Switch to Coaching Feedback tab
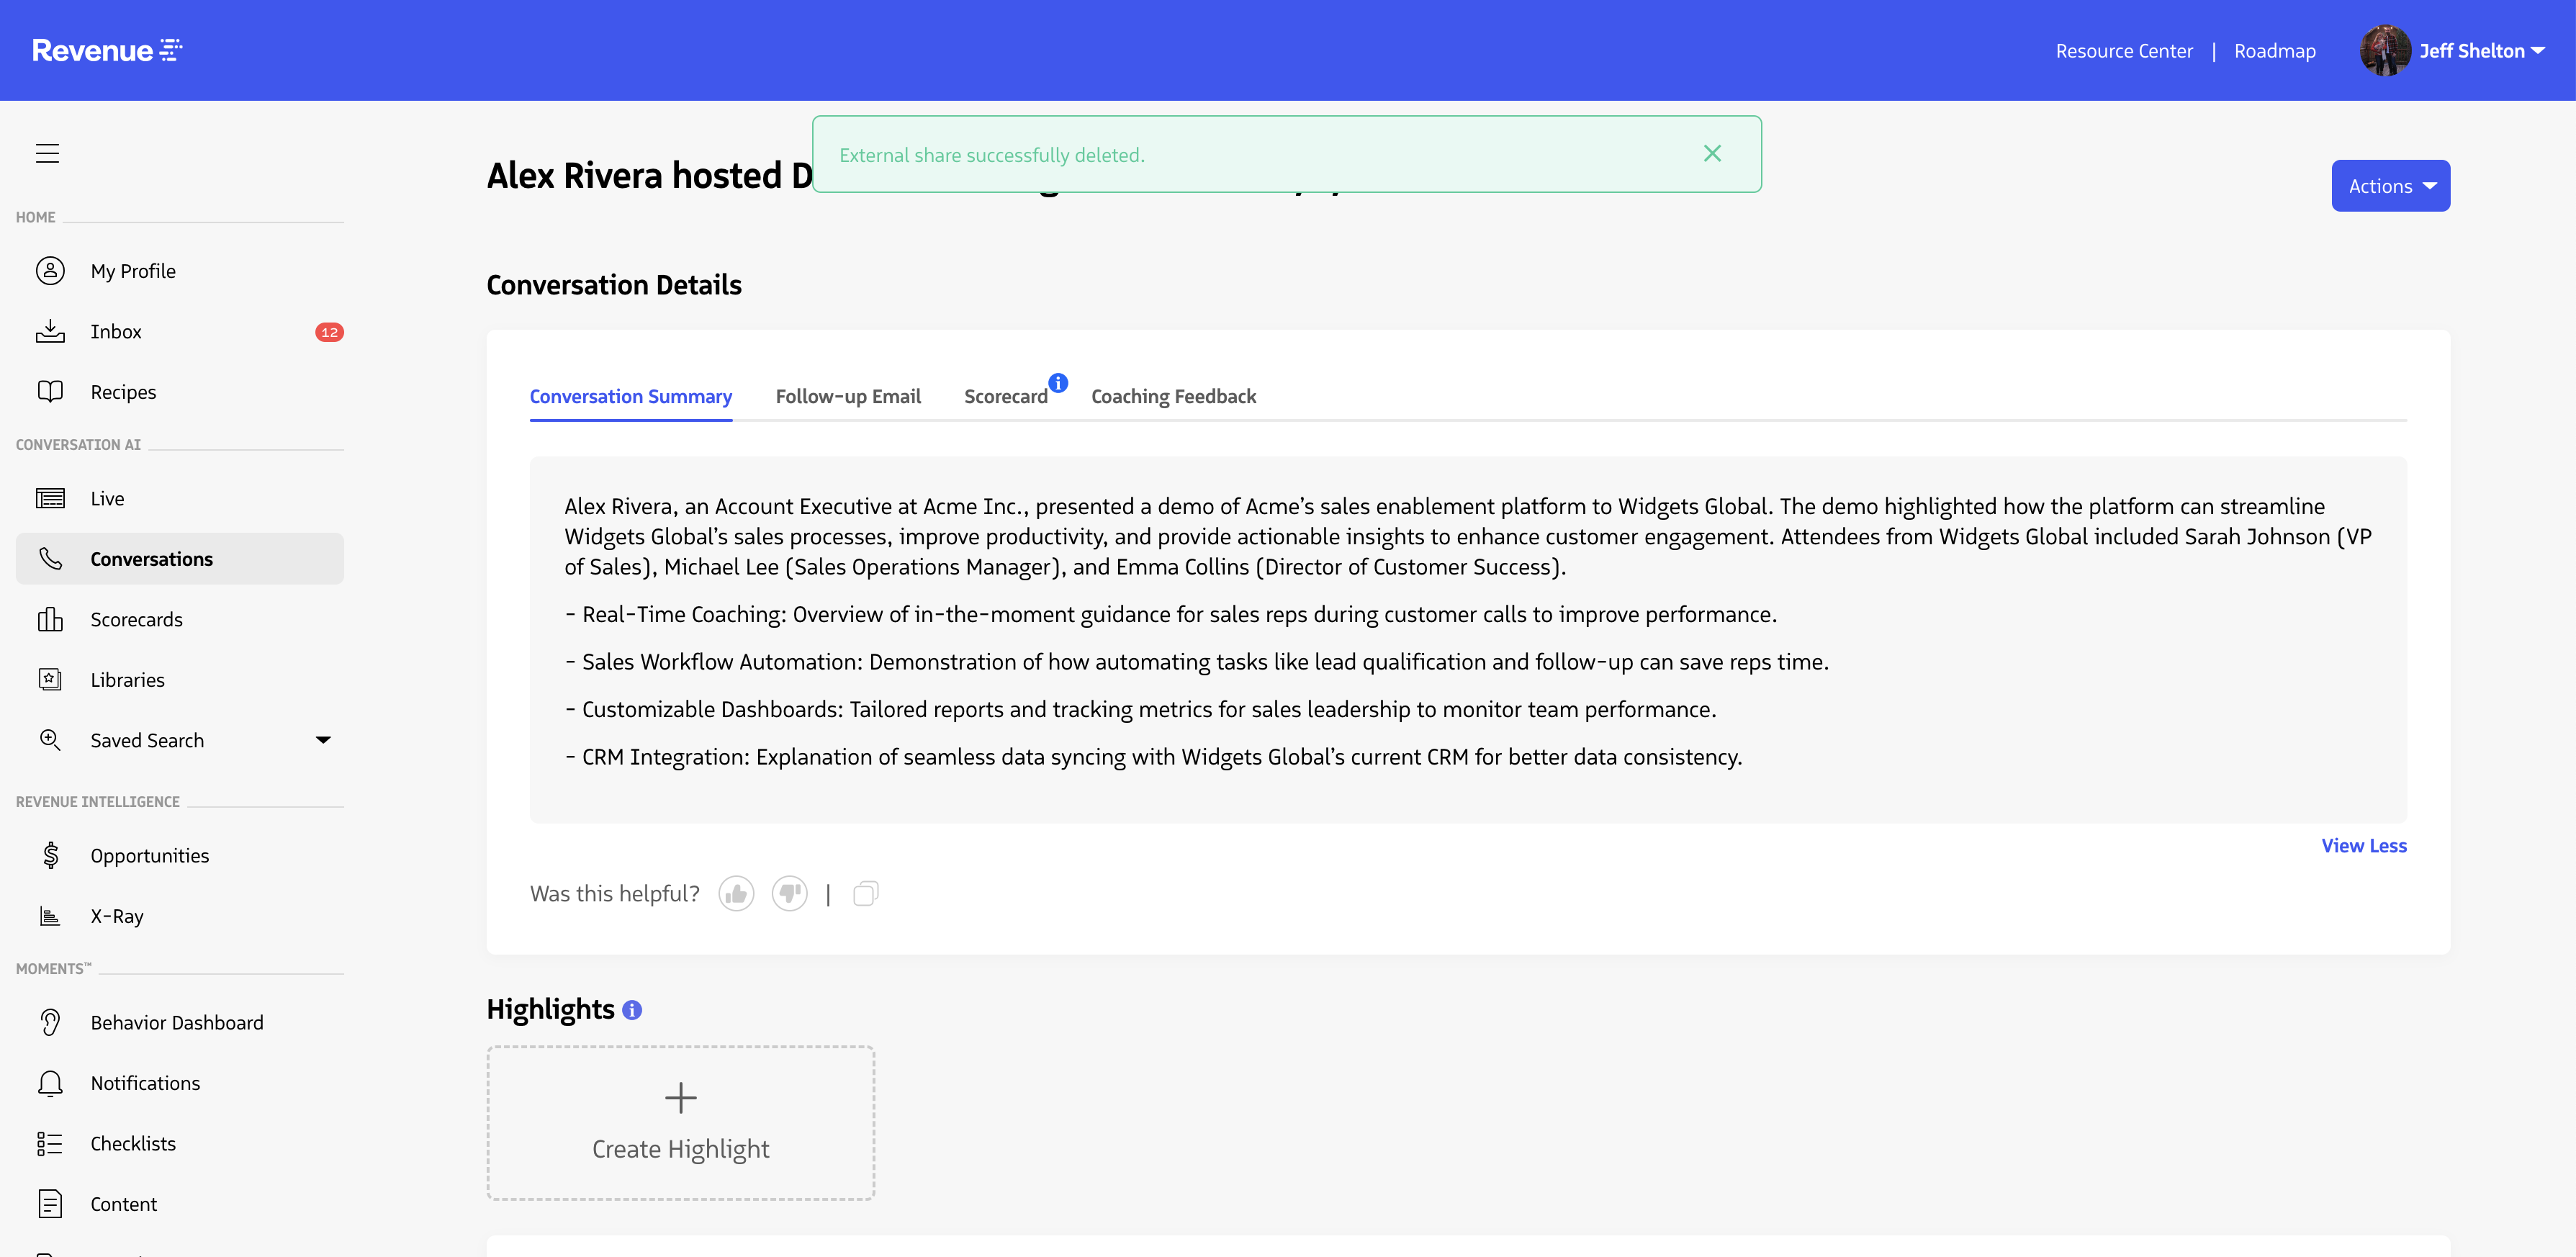Image resolution: width=2576 pixels, height=1257 pixels. pyautogui.click(x=1173, y=397)
